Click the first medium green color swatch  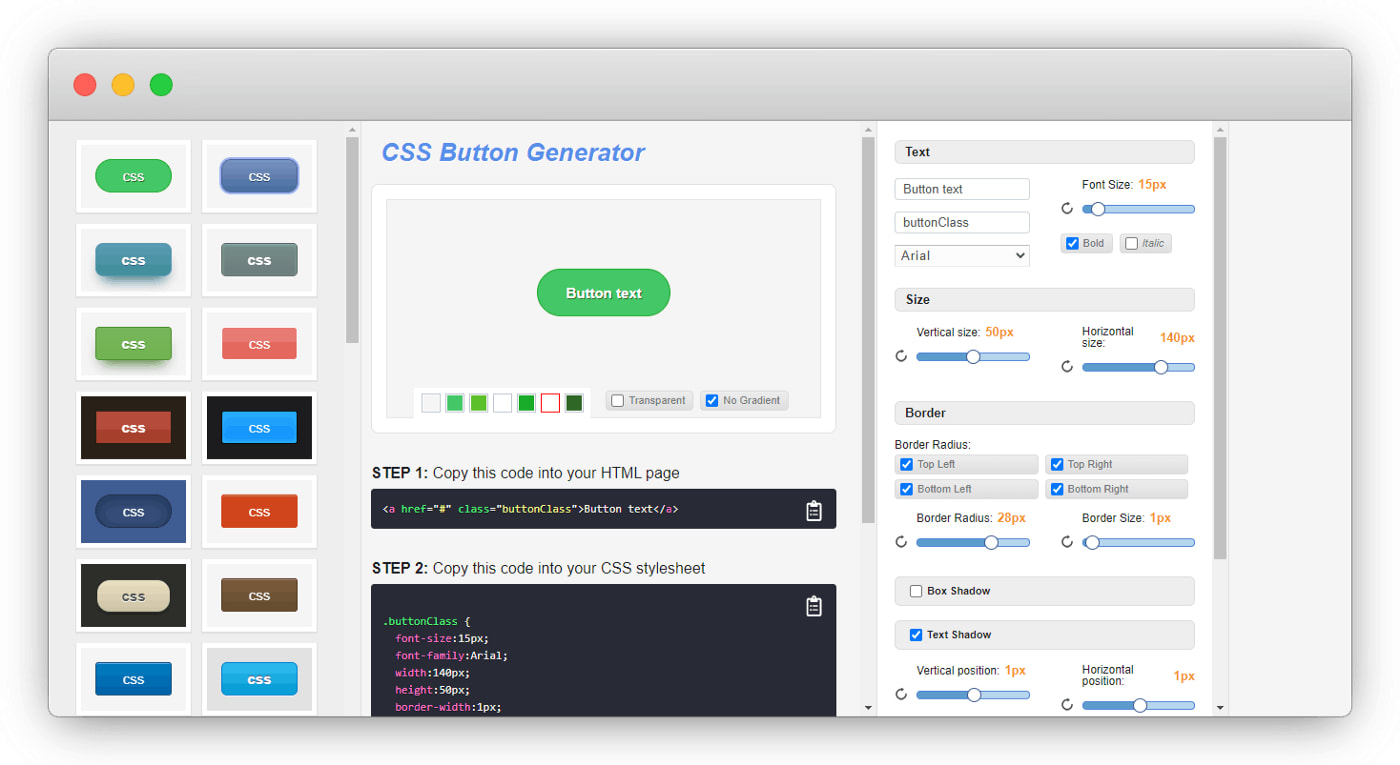[455, 403]
